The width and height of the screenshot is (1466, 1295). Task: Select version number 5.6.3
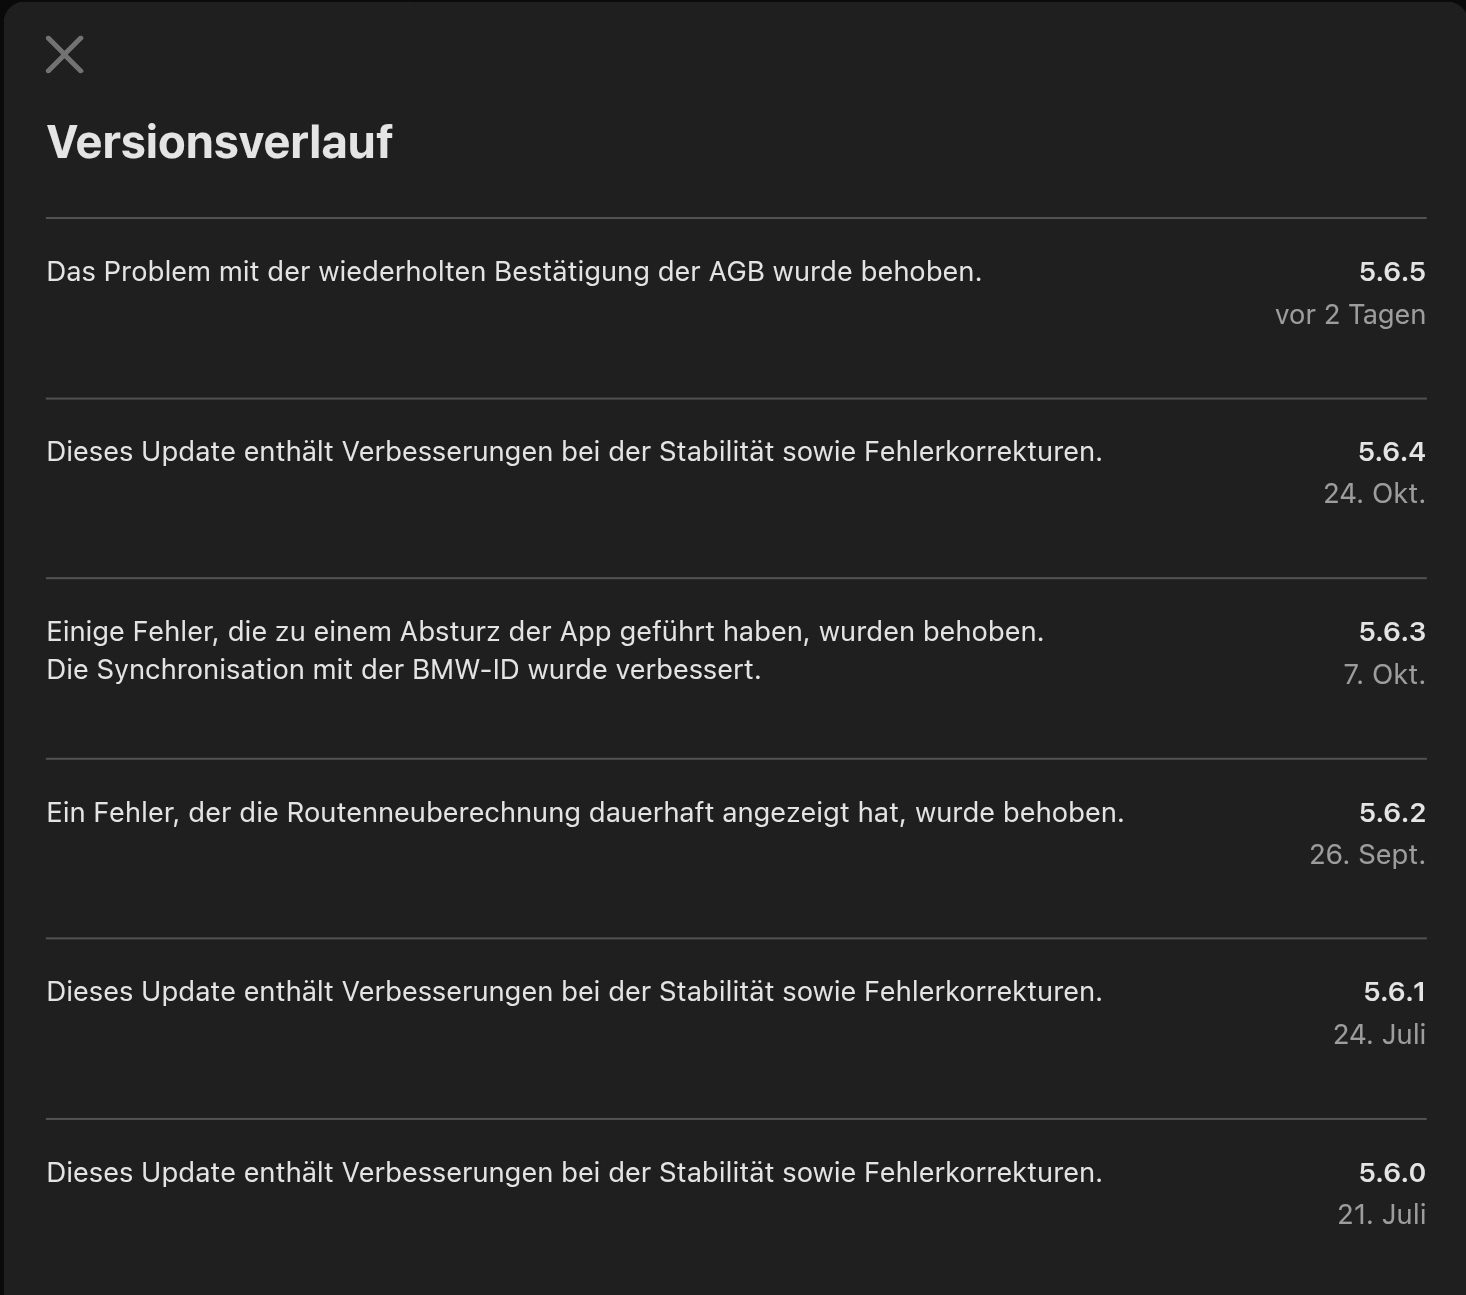pos(1392,631)
